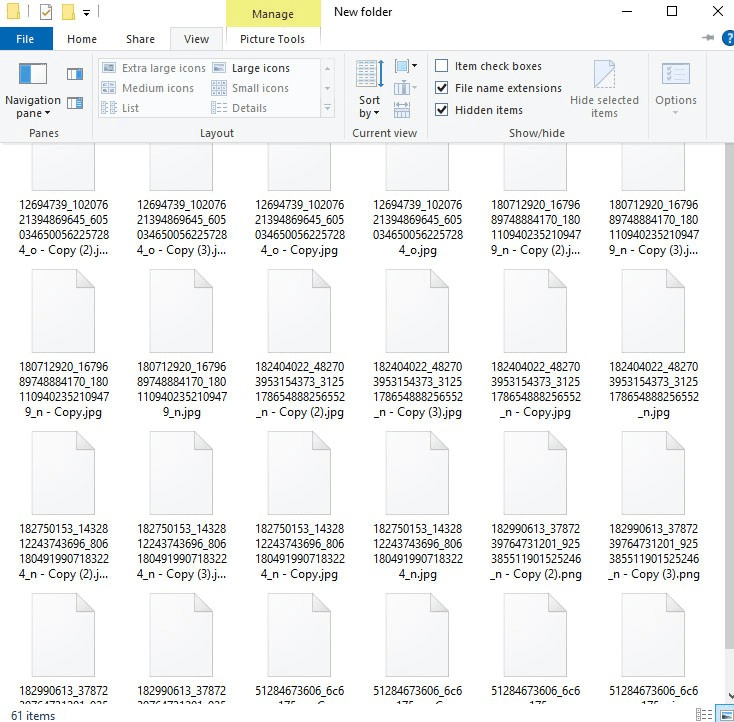
Task: Open the Sort by dropdown
Action: coord(369,89)
